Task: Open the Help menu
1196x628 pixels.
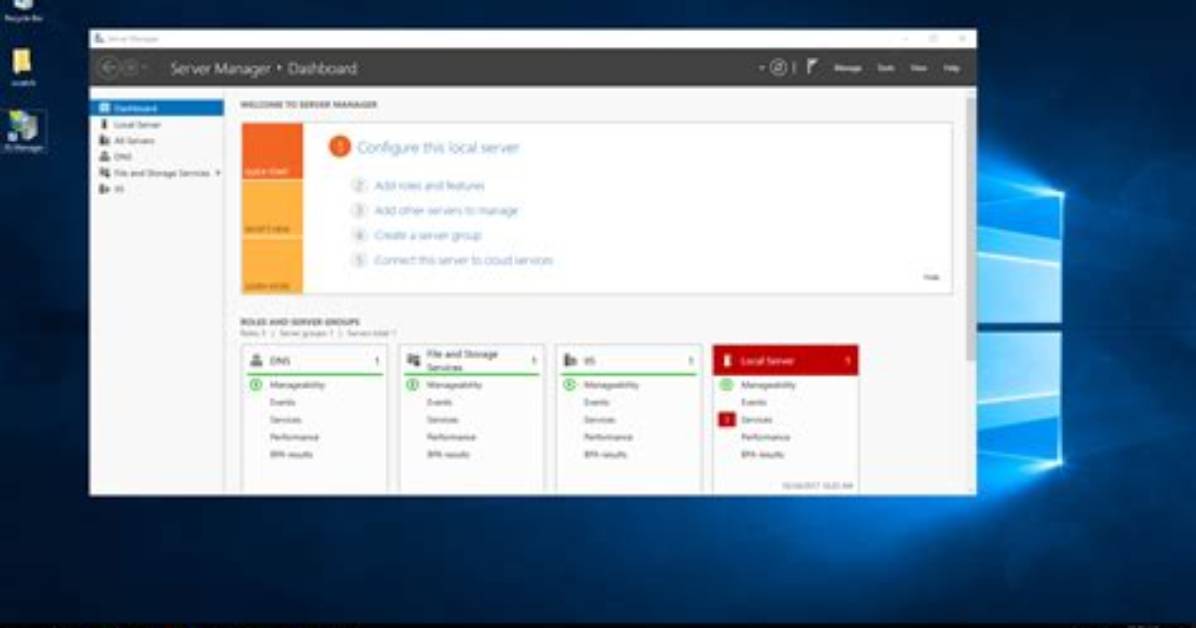Action: [951, 68]
